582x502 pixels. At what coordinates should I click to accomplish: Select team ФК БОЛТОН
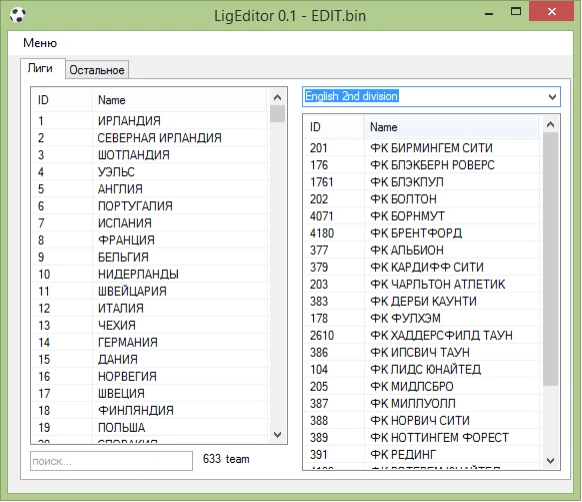[x=422, y=199]
